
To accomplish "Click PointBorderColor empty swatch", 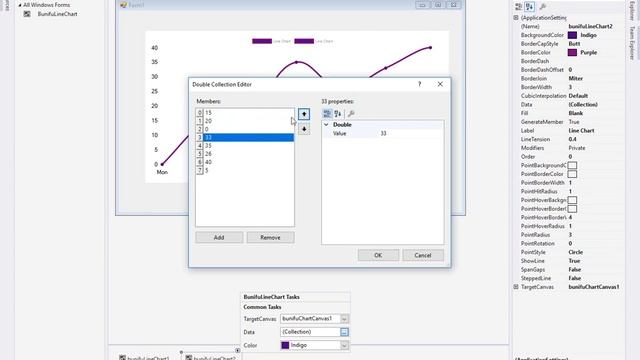I will [572, 174].
